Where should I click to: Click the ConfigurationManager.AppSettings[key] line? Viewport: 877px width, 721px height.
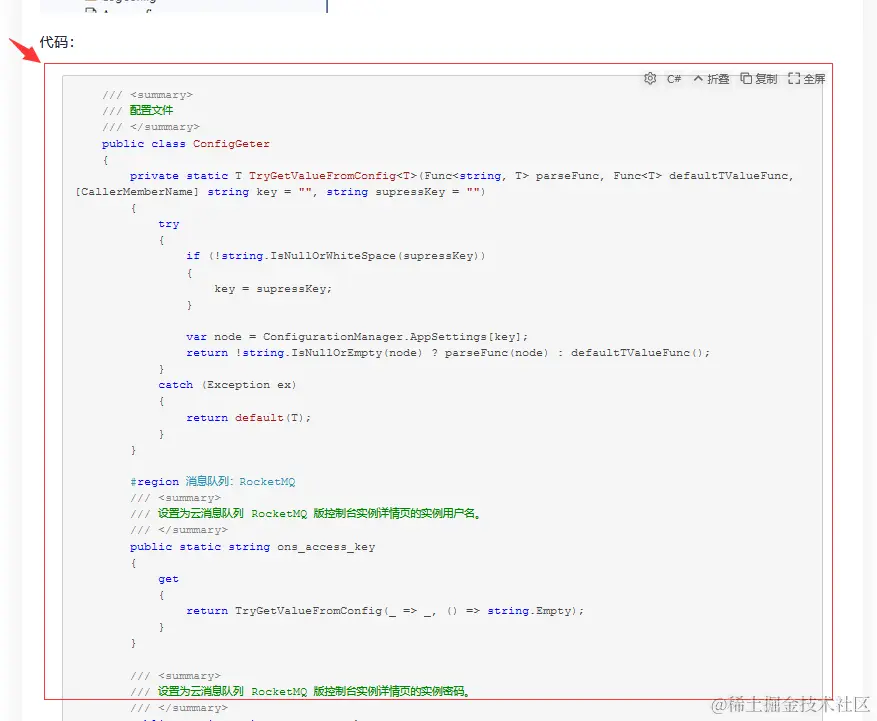pyautogui.click(x=357, y=337)
